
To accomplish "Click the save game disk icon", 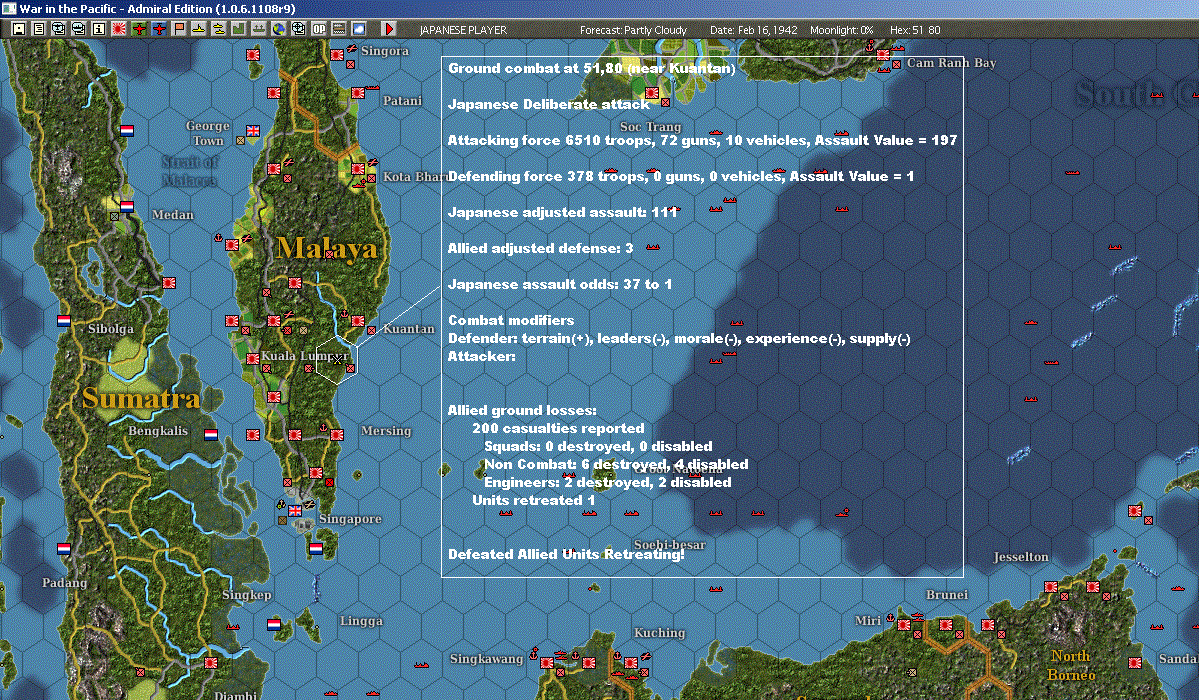I will [19, 29].
